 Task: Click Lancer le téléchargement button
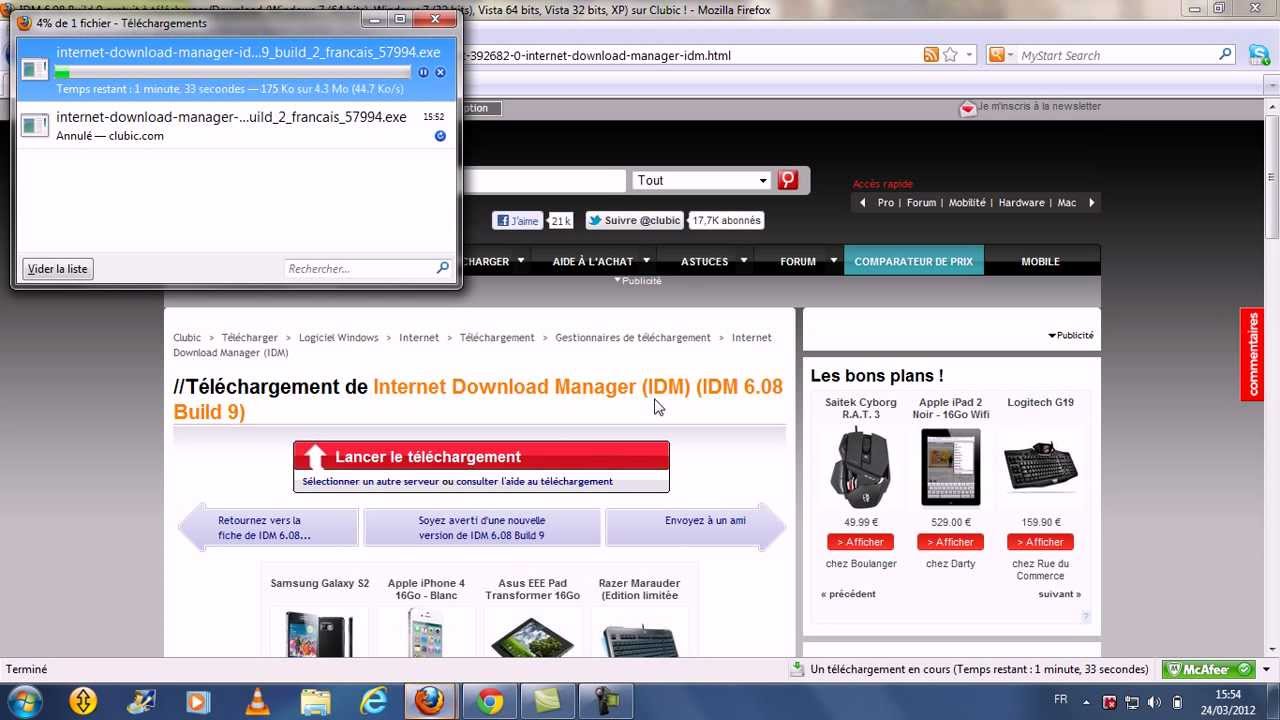[x=481, y=457]
